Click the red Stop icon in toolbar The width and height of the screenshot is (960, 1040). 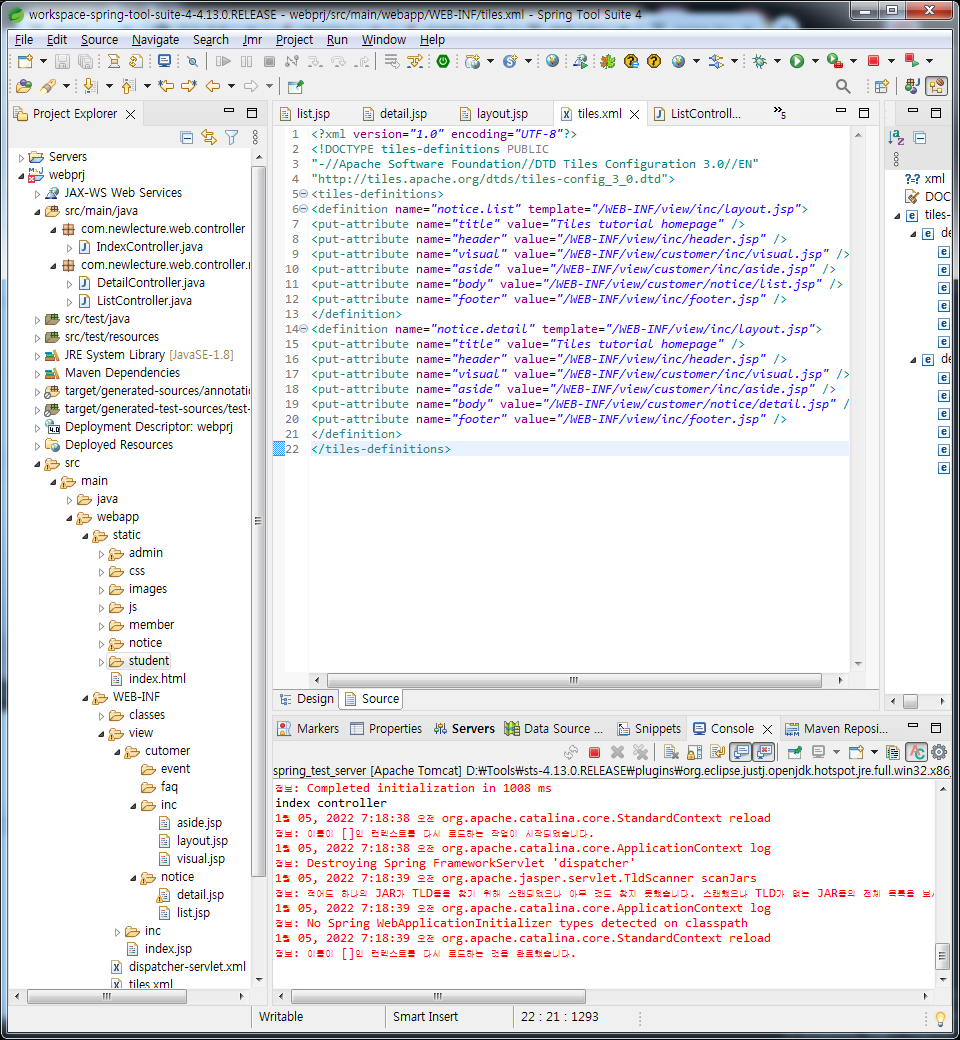(x=874, y=62)
